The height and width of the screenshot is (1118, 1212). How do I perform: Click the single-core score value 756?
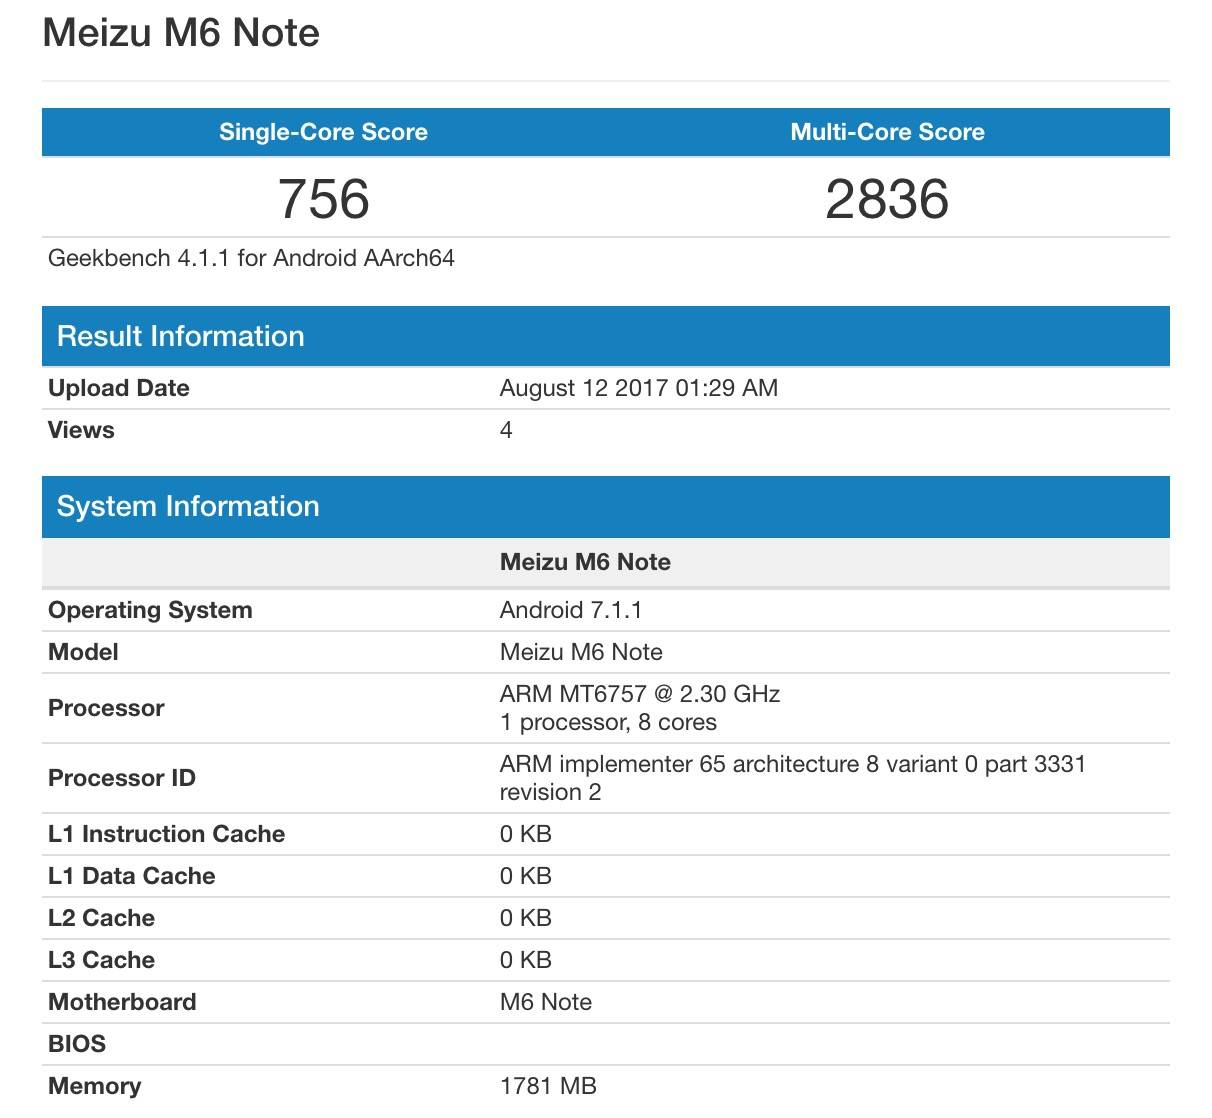coord(322,199)
